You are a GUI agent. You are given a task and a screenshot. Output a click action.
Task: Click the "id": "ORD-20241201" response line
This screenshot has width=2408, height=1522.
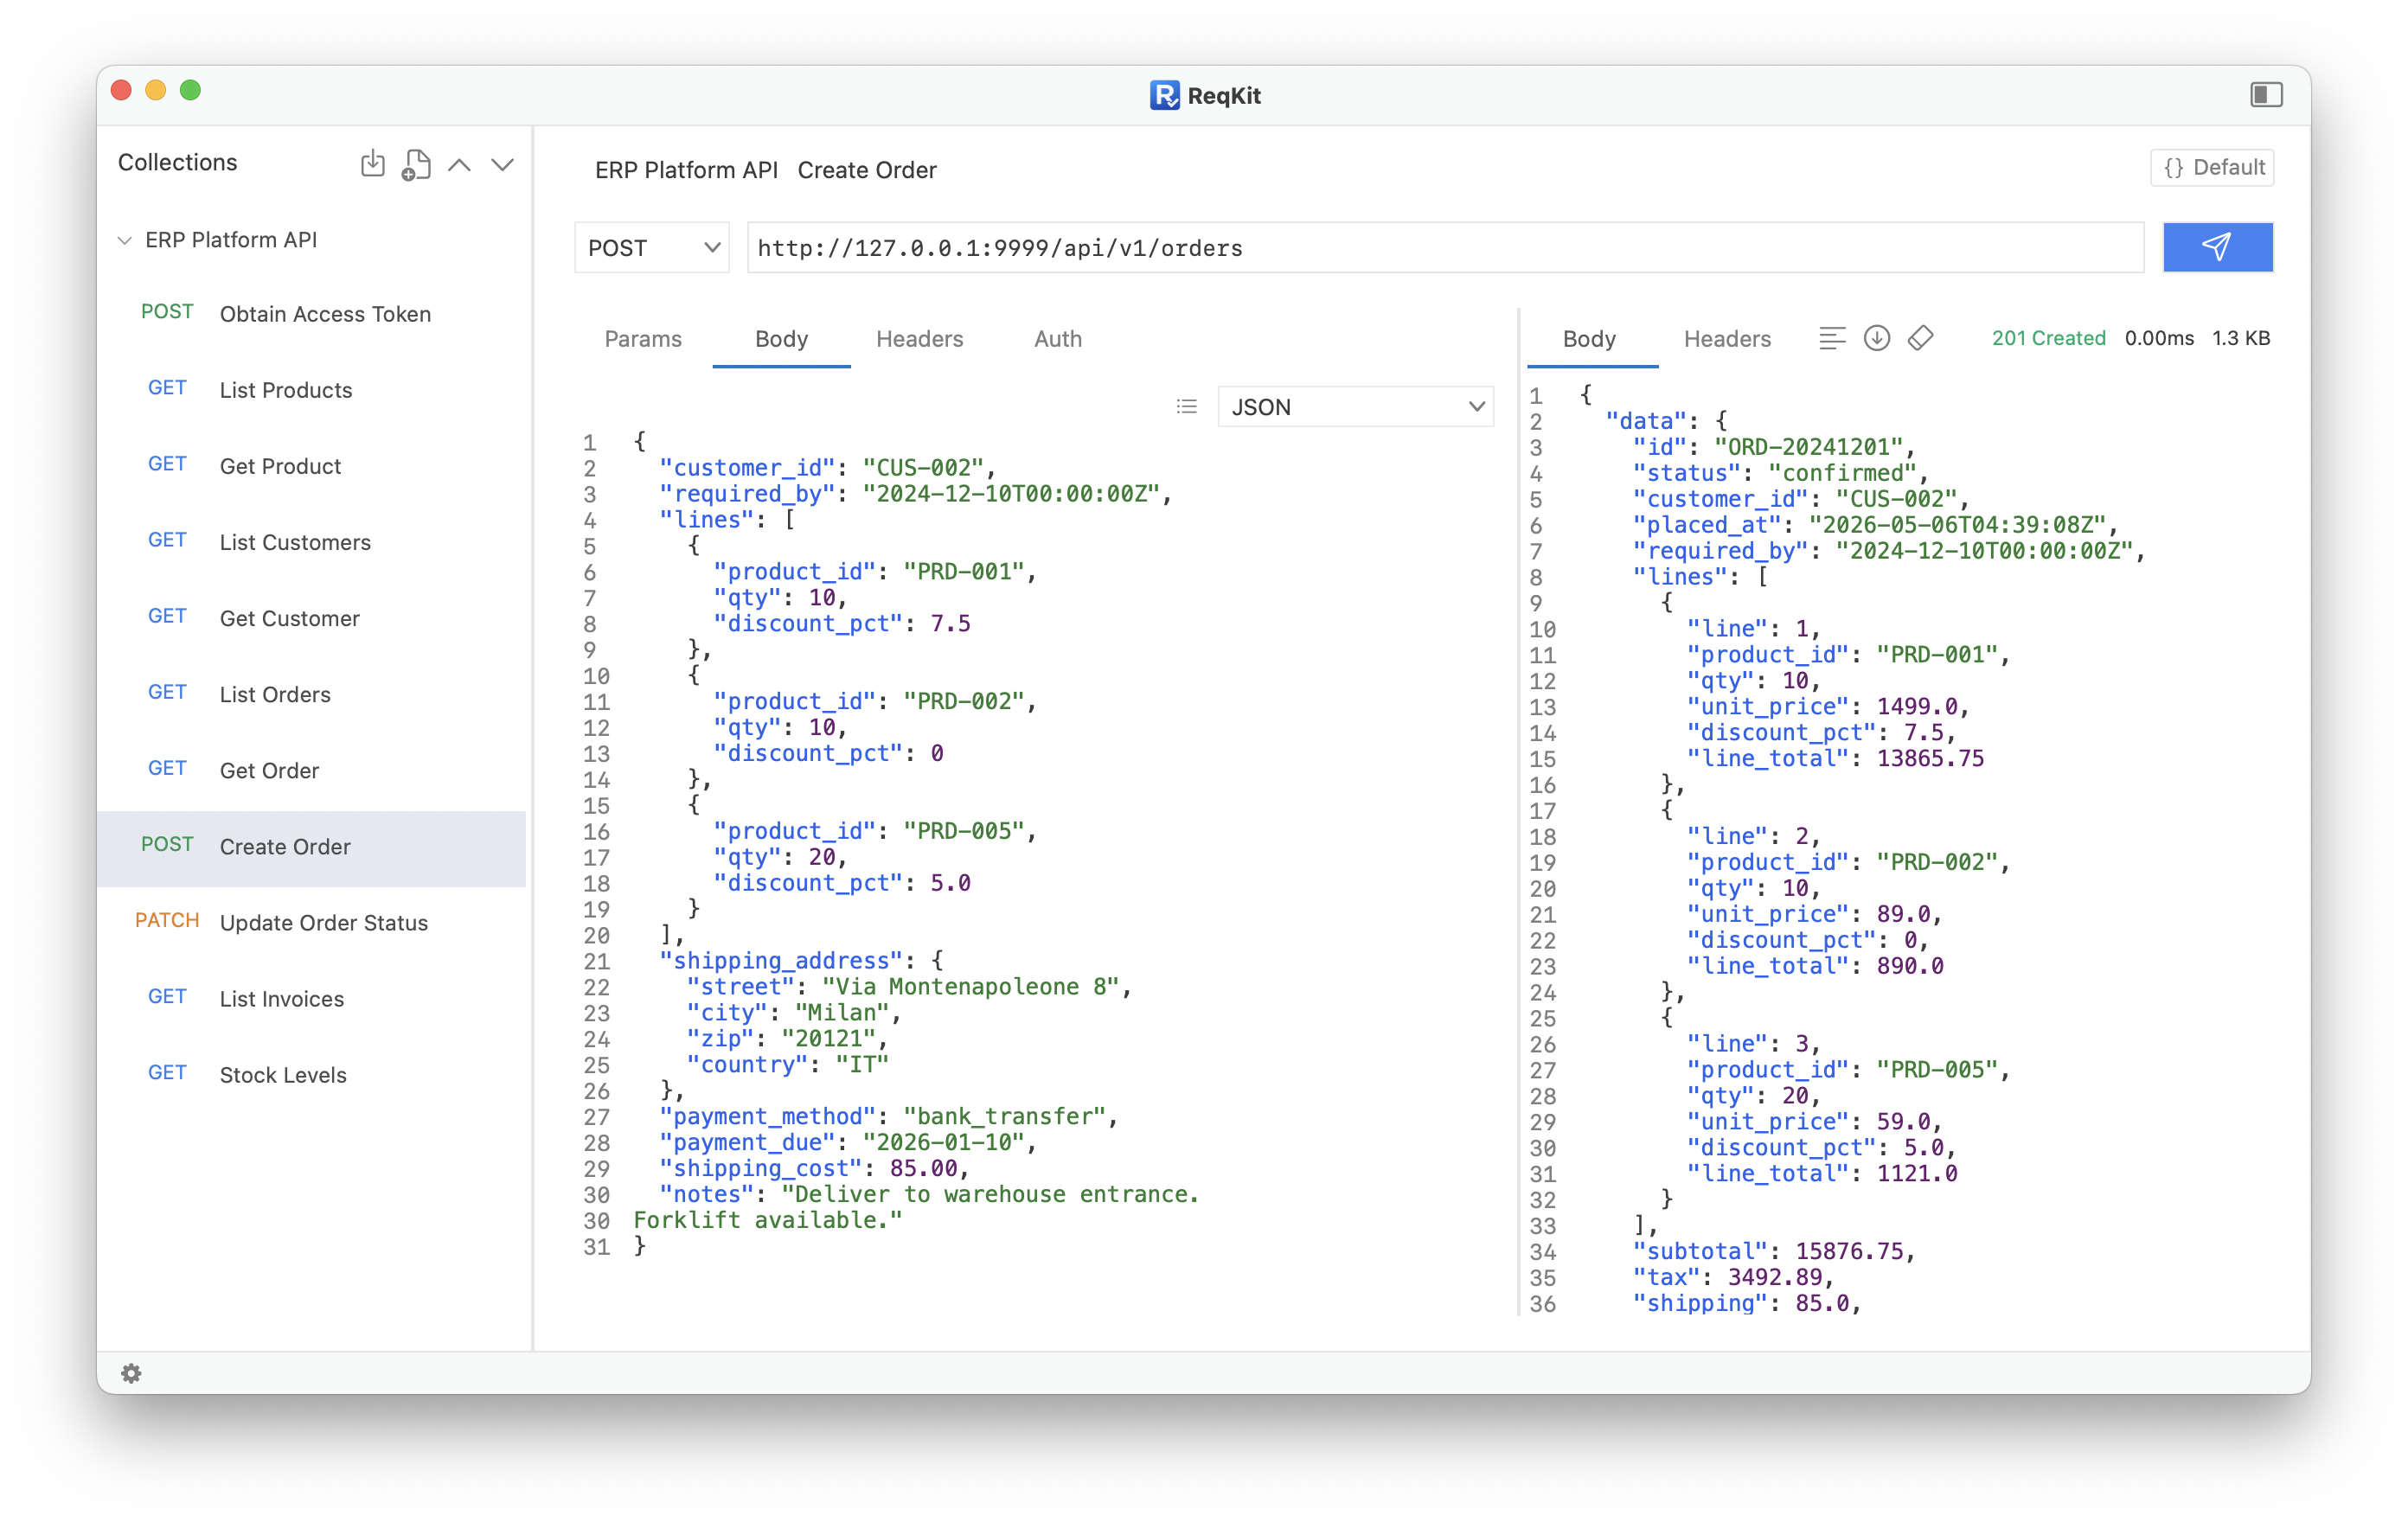(1774, 447)
